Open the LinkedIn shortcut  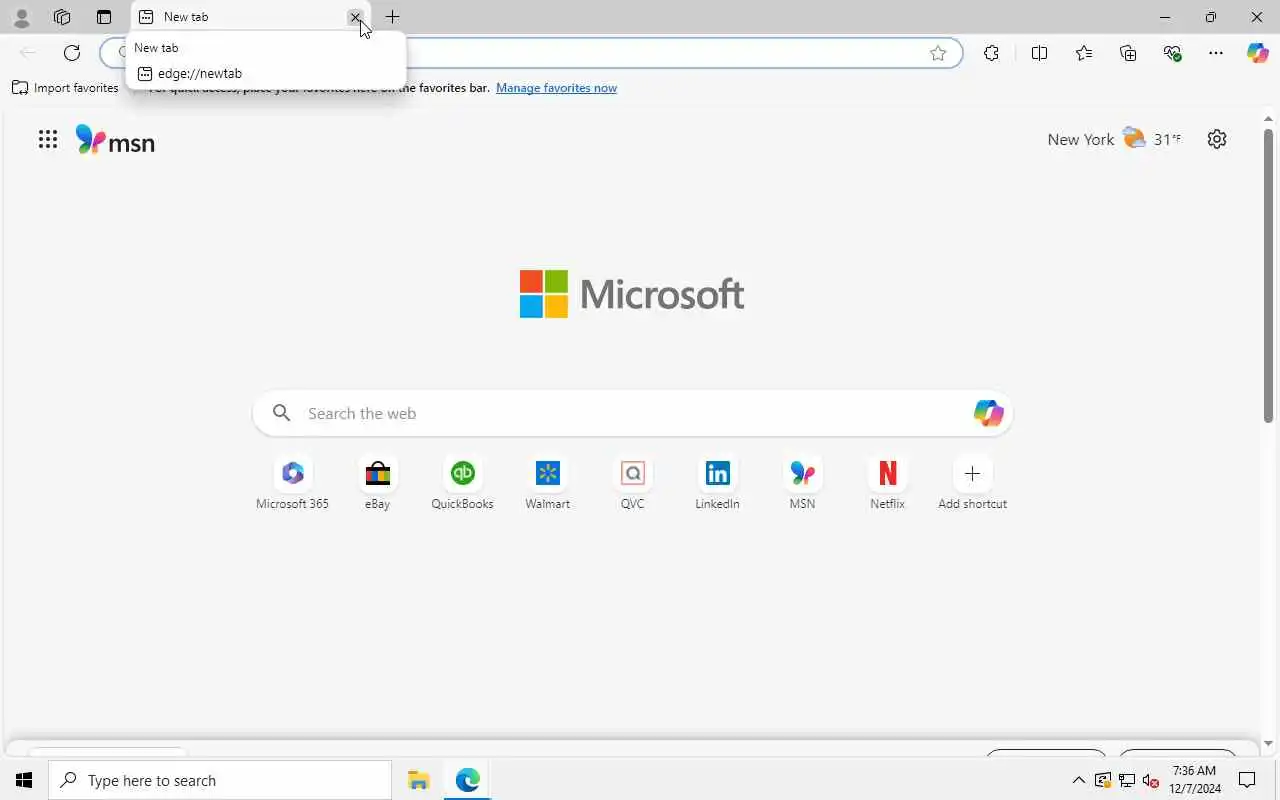tap(717, 483)
